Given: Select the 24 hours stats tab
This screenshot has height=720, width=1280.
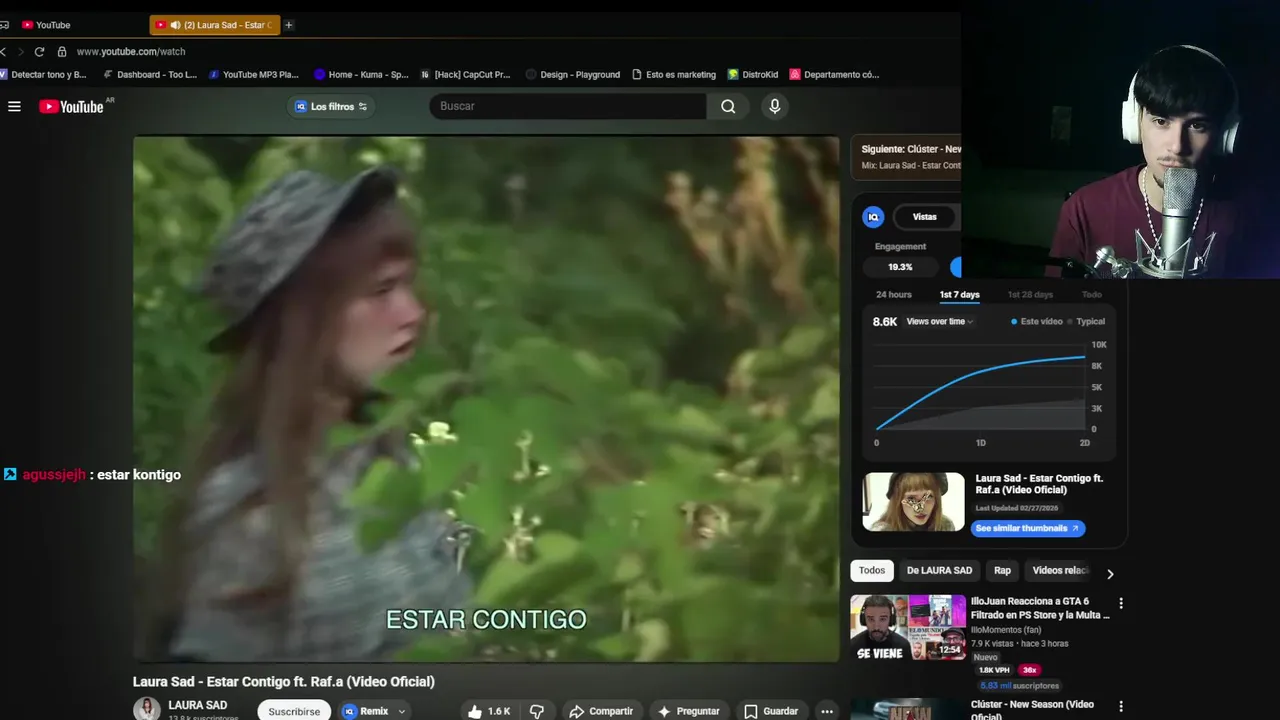Looking at the screenshot, I should (x=894, y=295).
